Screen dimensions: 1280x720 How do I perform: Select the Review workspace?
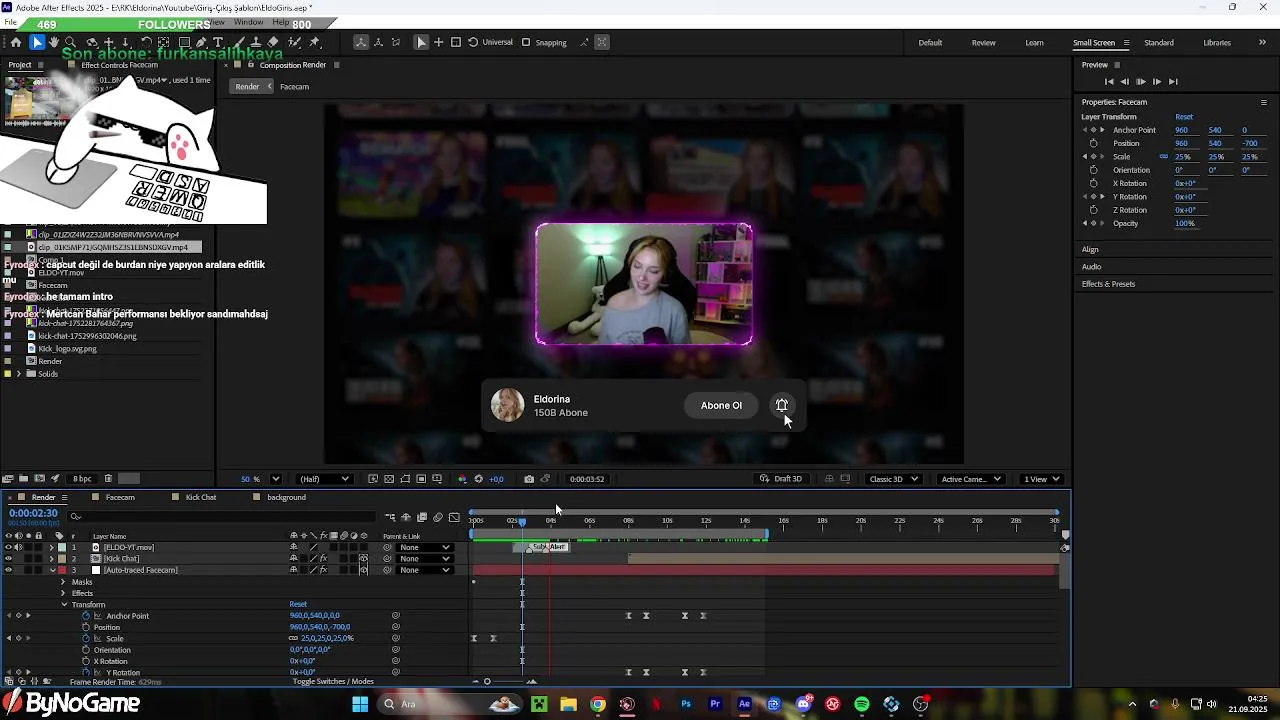(983, 43)
